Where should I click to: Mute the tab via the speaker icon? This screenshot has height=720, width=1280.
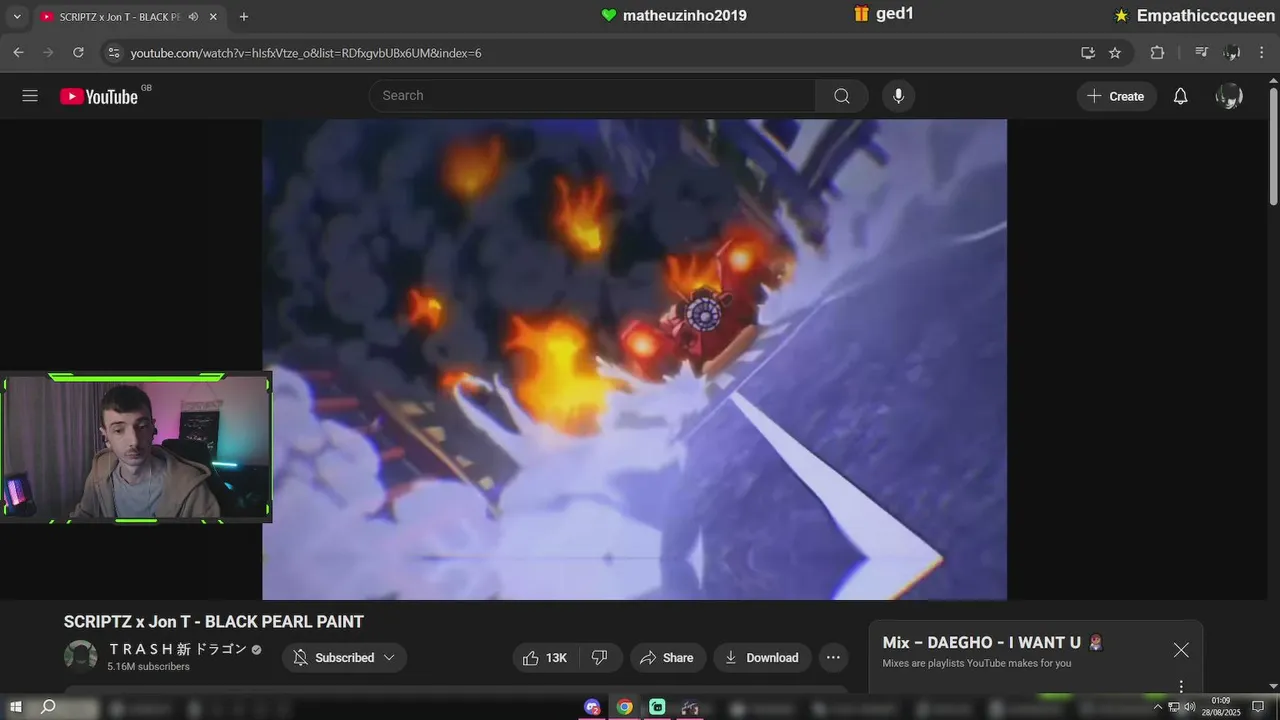point(193,17)
